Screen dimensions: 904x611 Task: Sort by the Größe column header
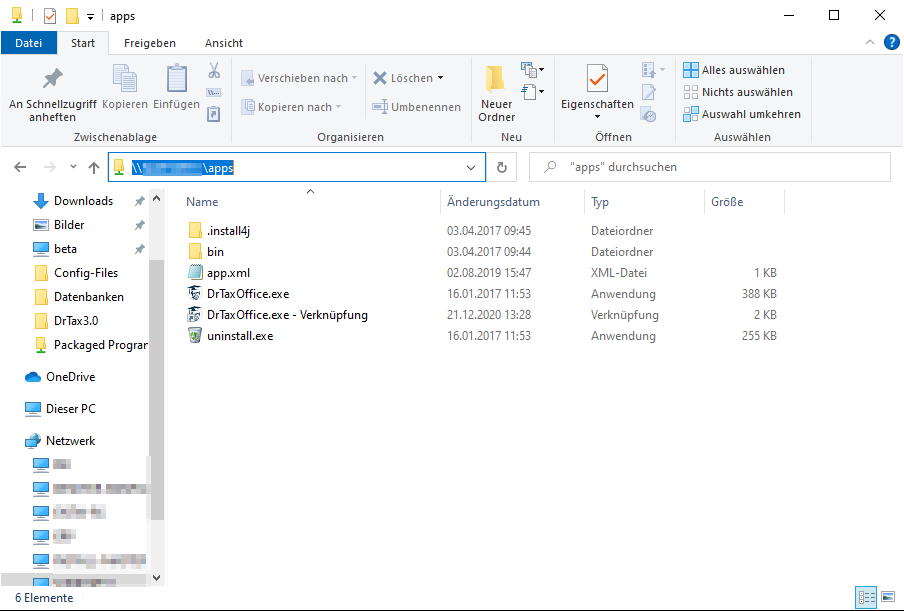click(x=727, y=202)
